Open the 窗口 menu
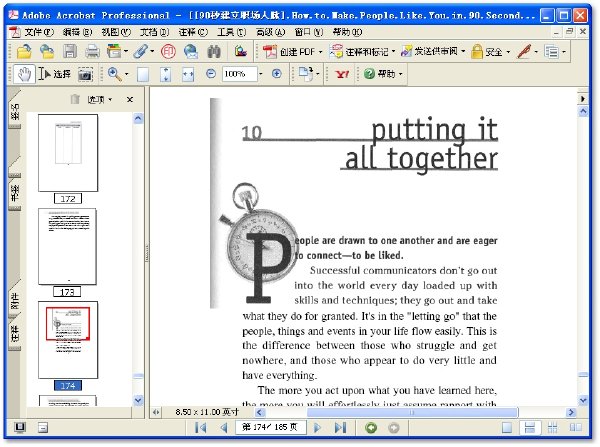The height and width of the screenshot is (447, 600). click(x=308, y=32)
